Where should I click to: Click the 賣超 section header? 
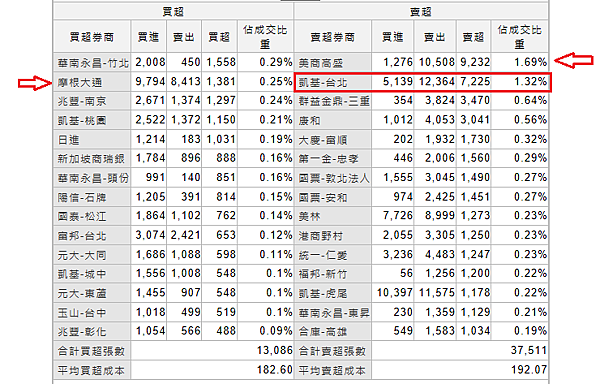(x=421, y=12)
